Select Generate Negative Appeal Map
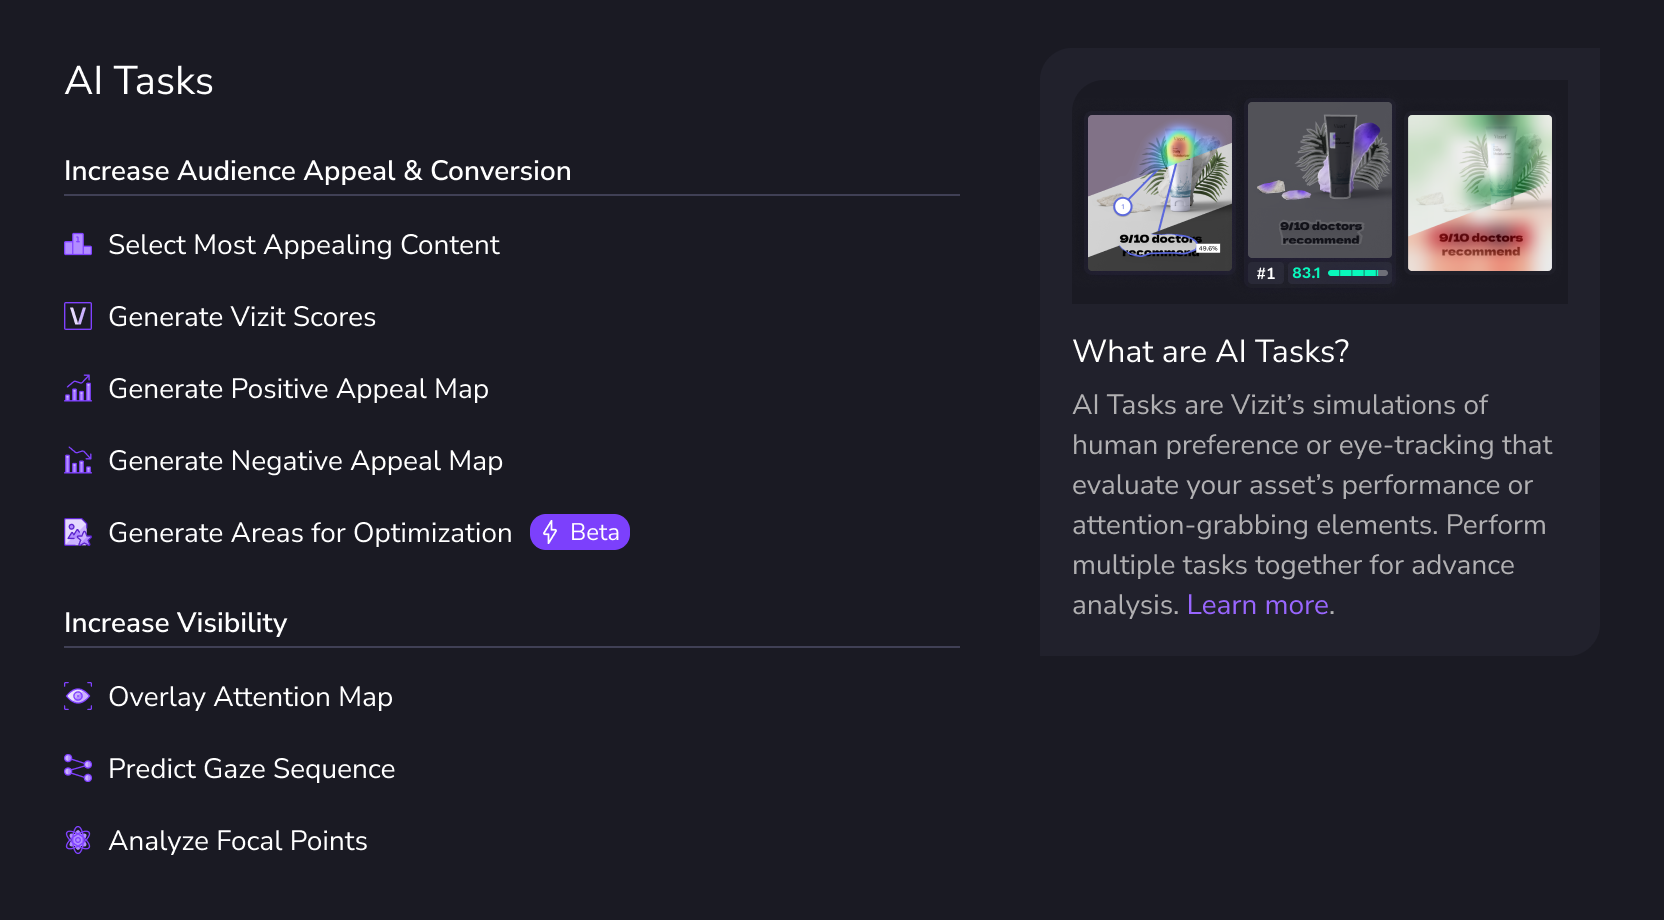Image resolution: width=1664 pixels, height=920 pixels. pyautogui.click(x=305, y=461)
